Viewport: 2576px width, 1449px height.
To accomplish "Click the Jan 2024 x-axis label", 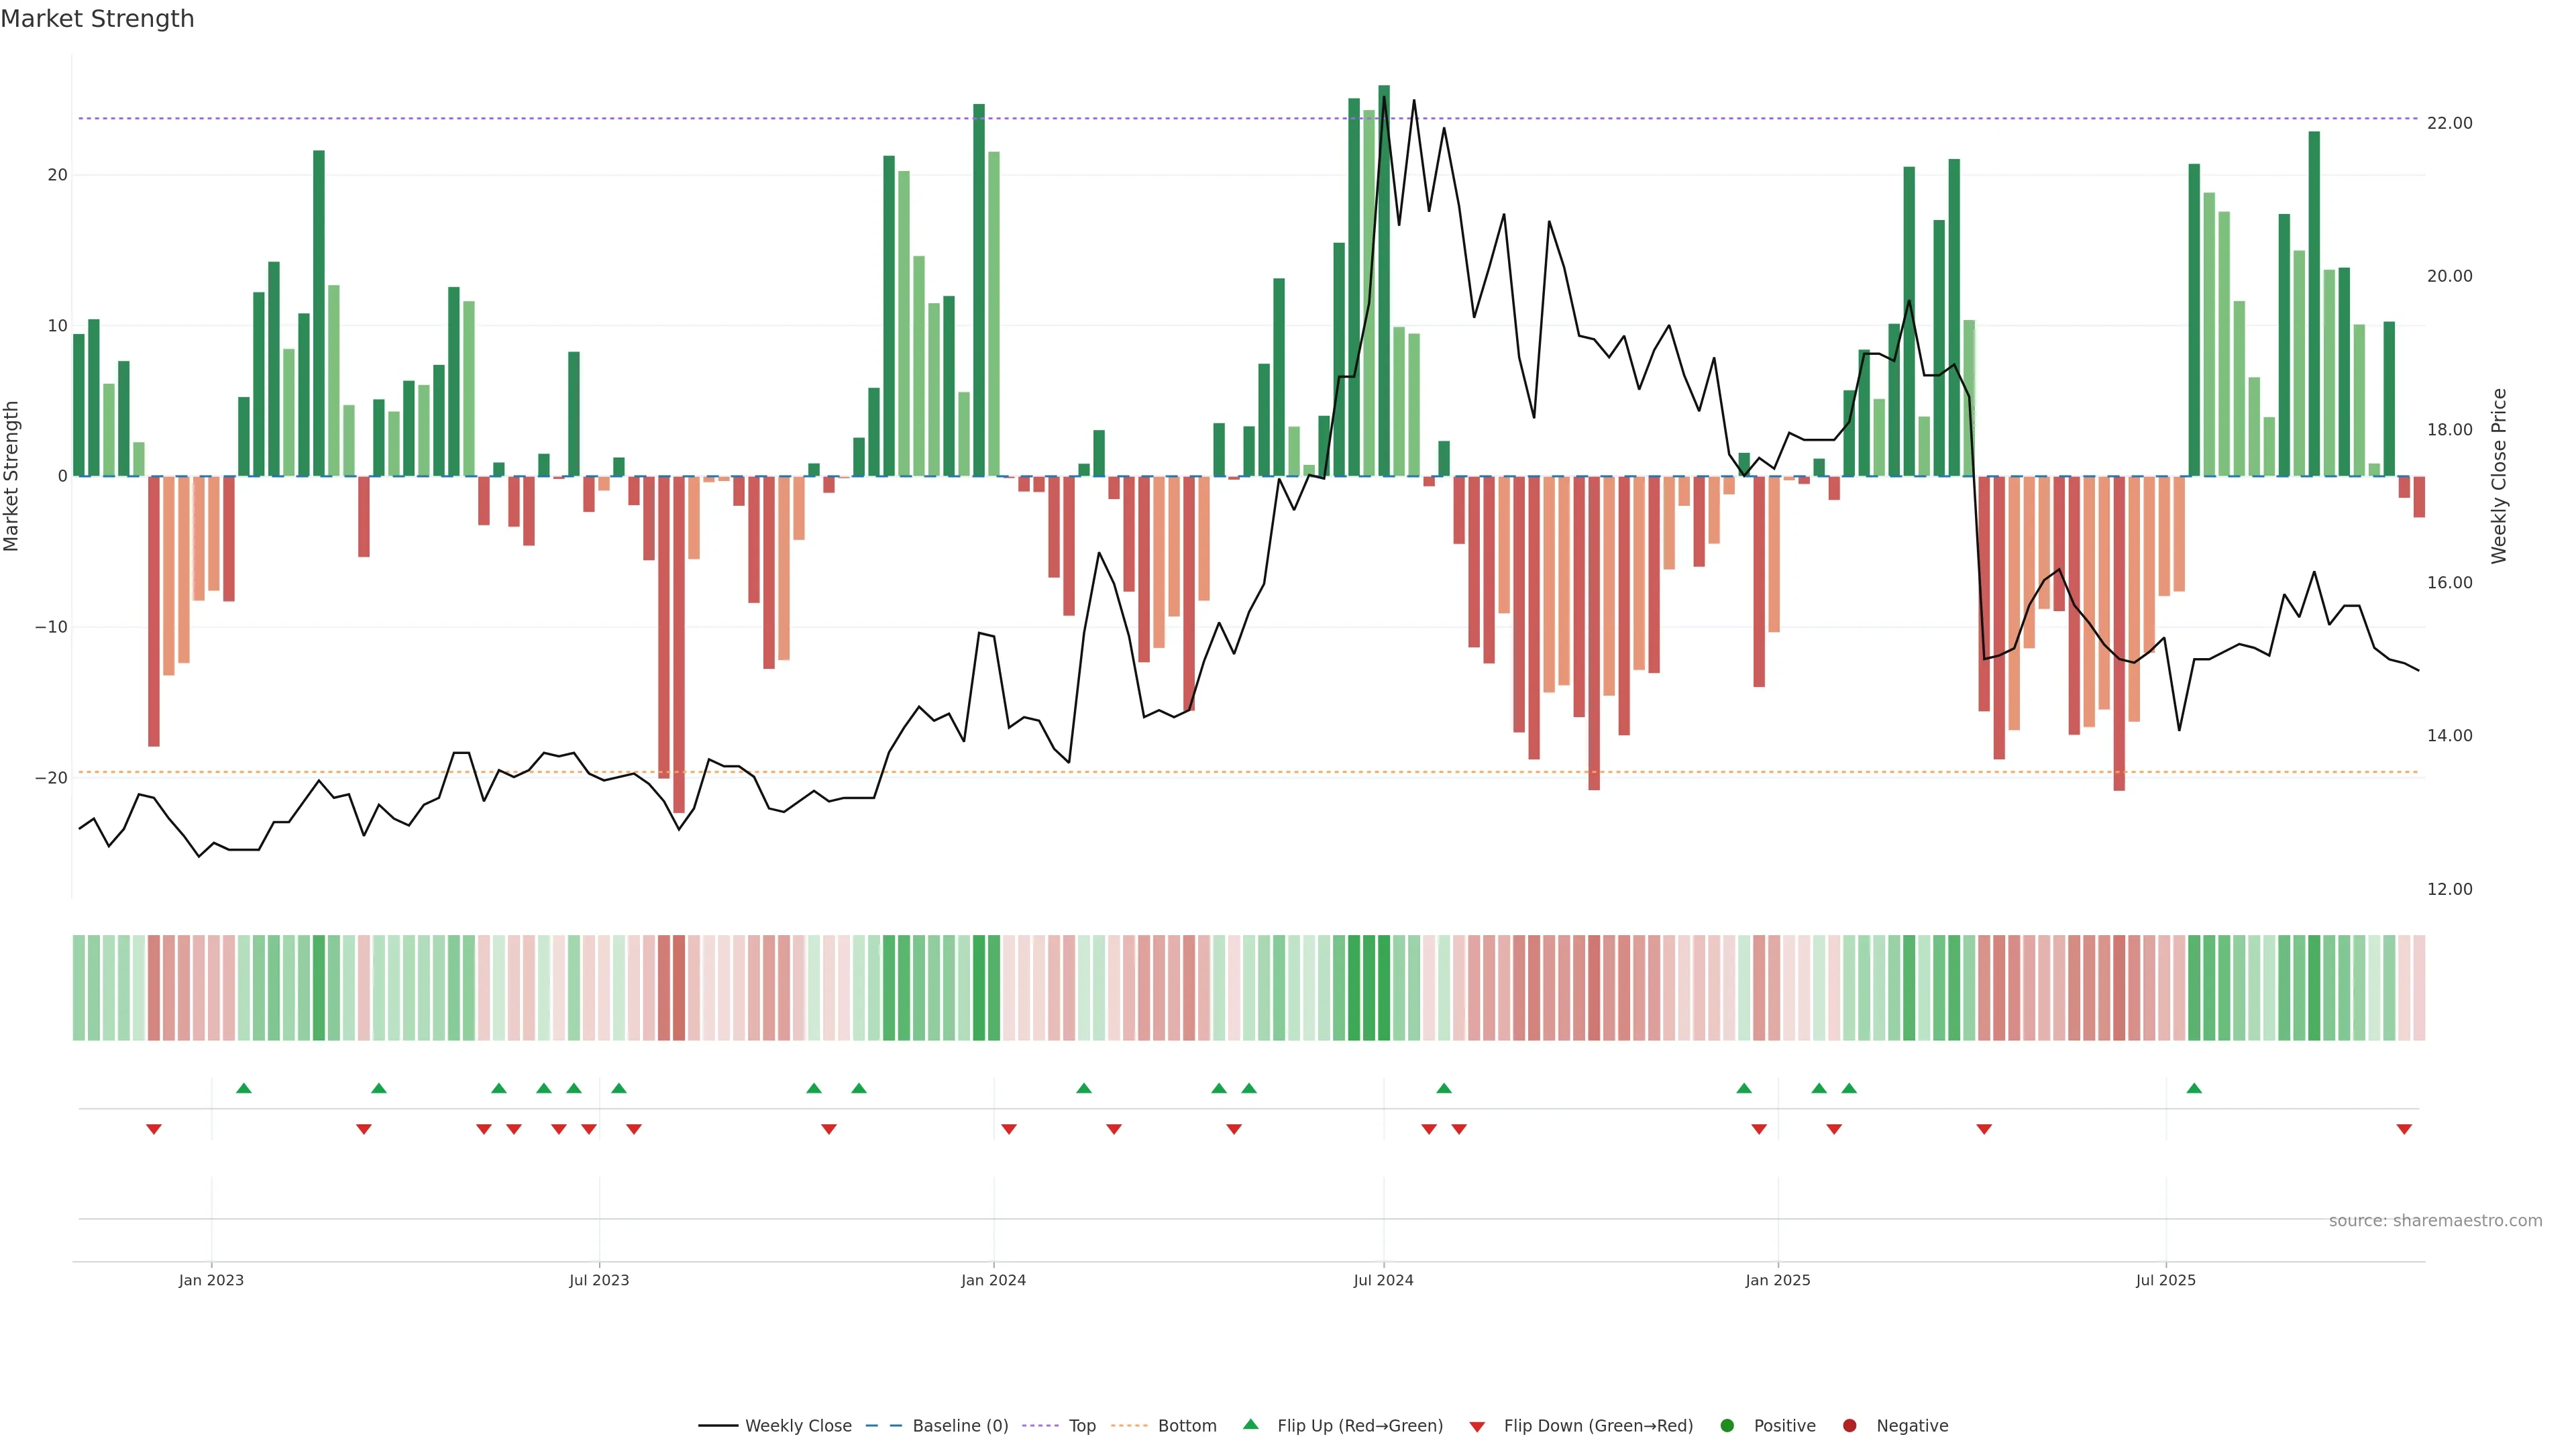I will tap(993, 1280).
